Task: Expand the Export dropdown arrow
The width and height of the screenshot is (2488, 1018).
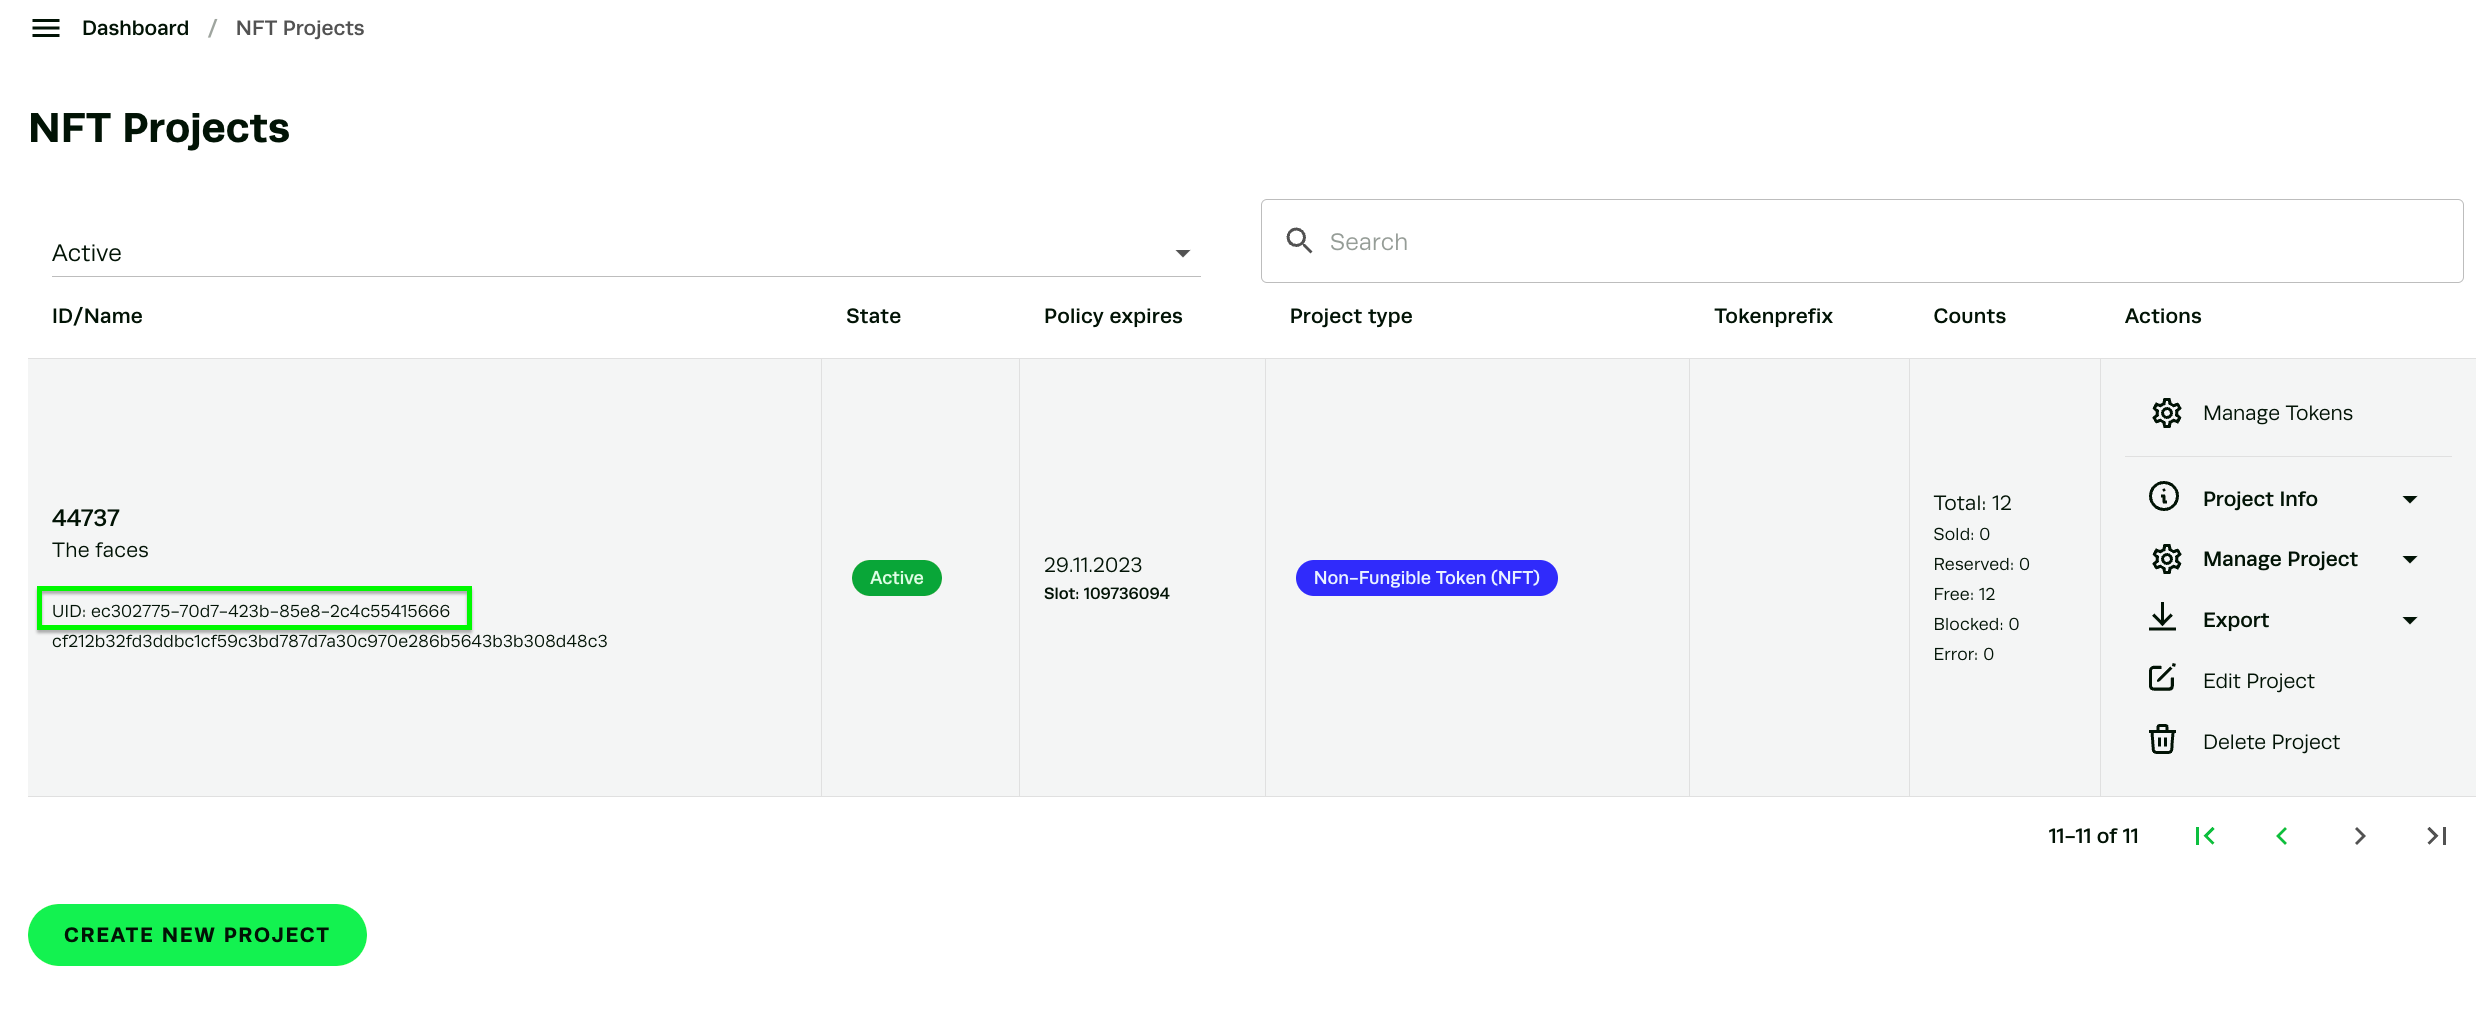Action: 2410,621
